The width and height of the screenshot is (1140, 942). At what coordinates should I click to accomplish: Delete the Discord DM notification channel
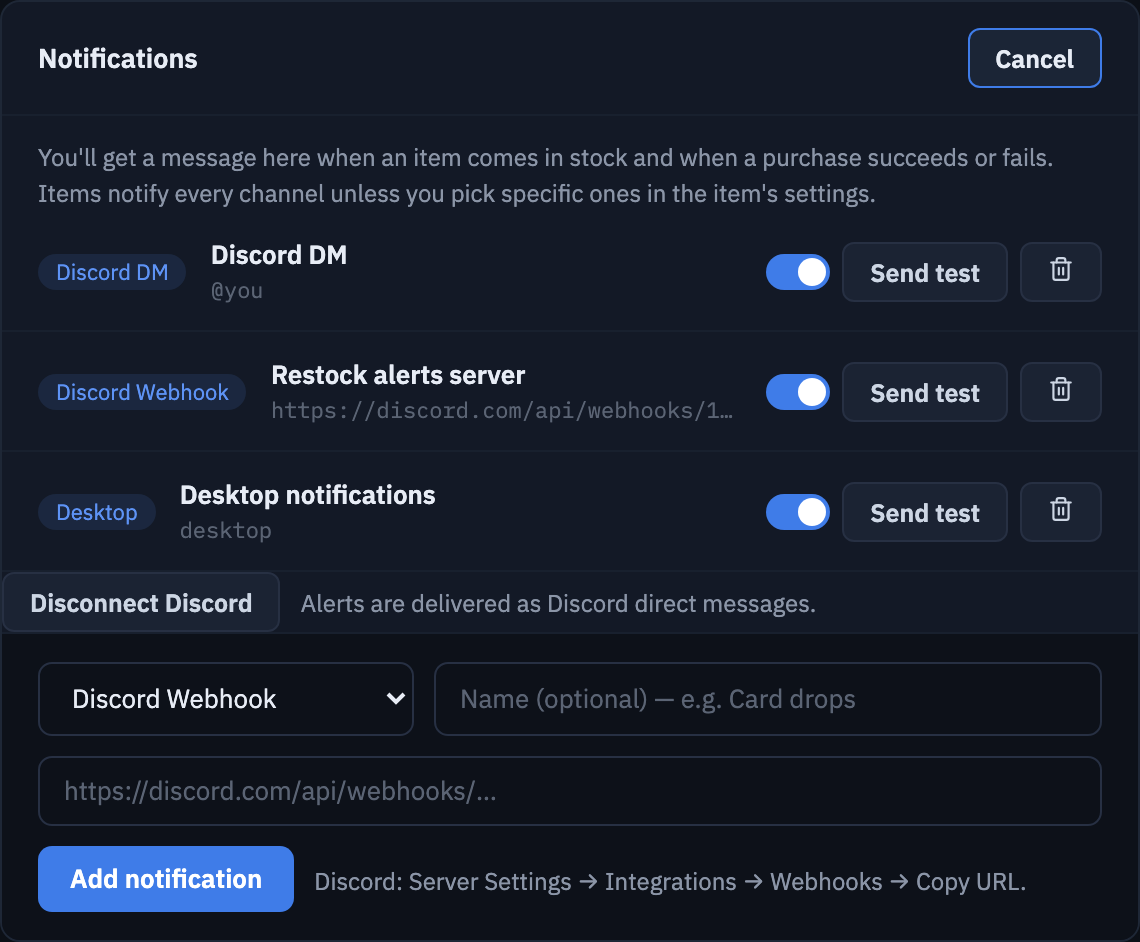(x=1060, y=272)
